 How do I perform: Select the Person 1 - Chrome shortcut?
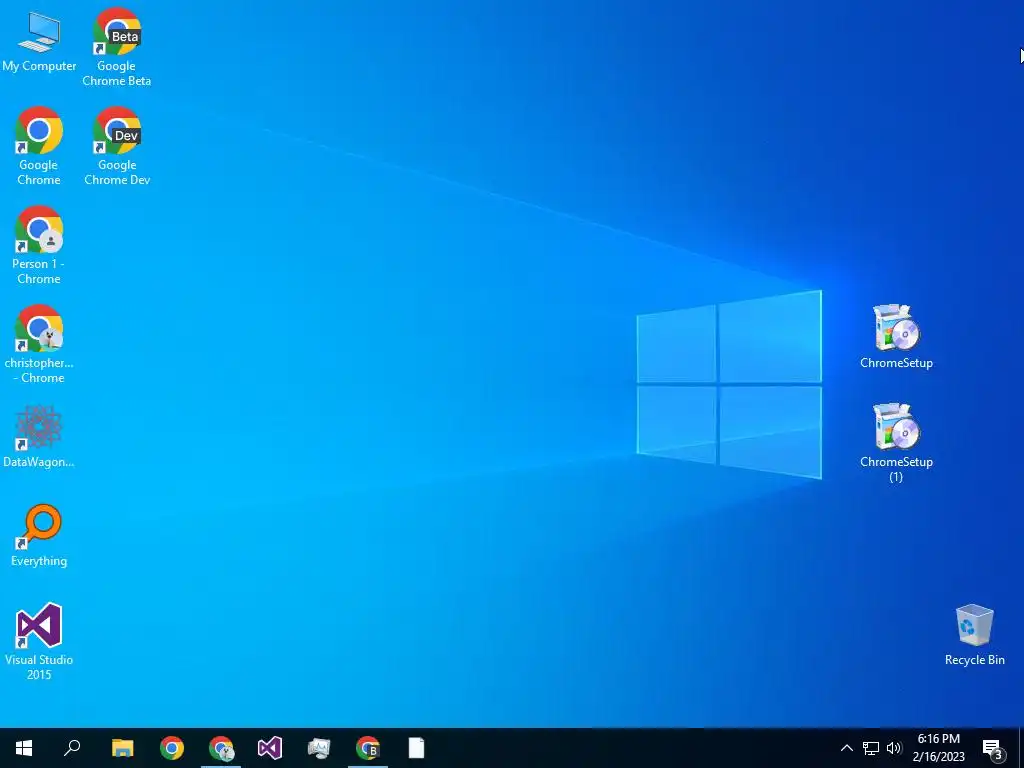click(39, 246)
